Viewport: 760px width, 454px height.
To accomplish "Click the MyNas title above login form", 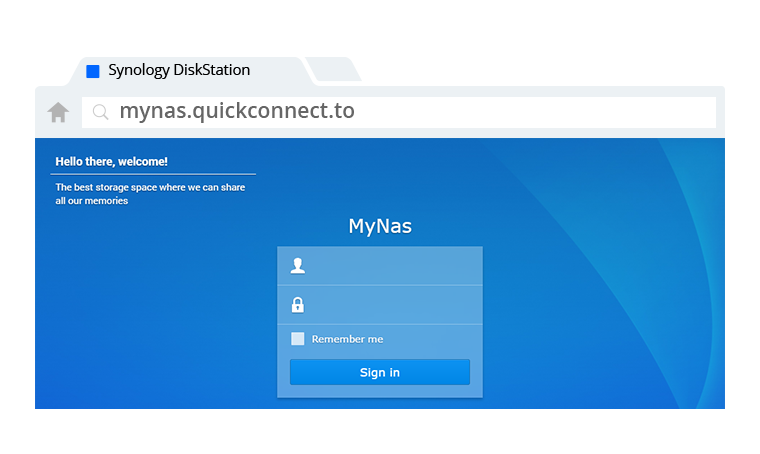I will (380, 226).
